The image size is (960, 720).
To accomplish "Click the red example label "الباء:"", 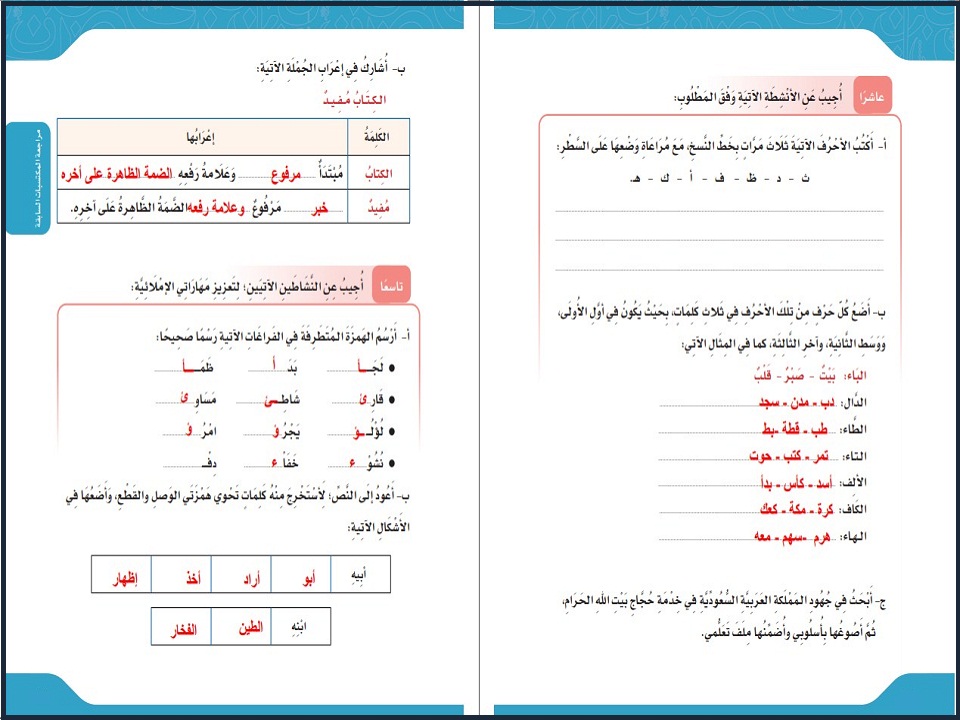I will point(855,375).
